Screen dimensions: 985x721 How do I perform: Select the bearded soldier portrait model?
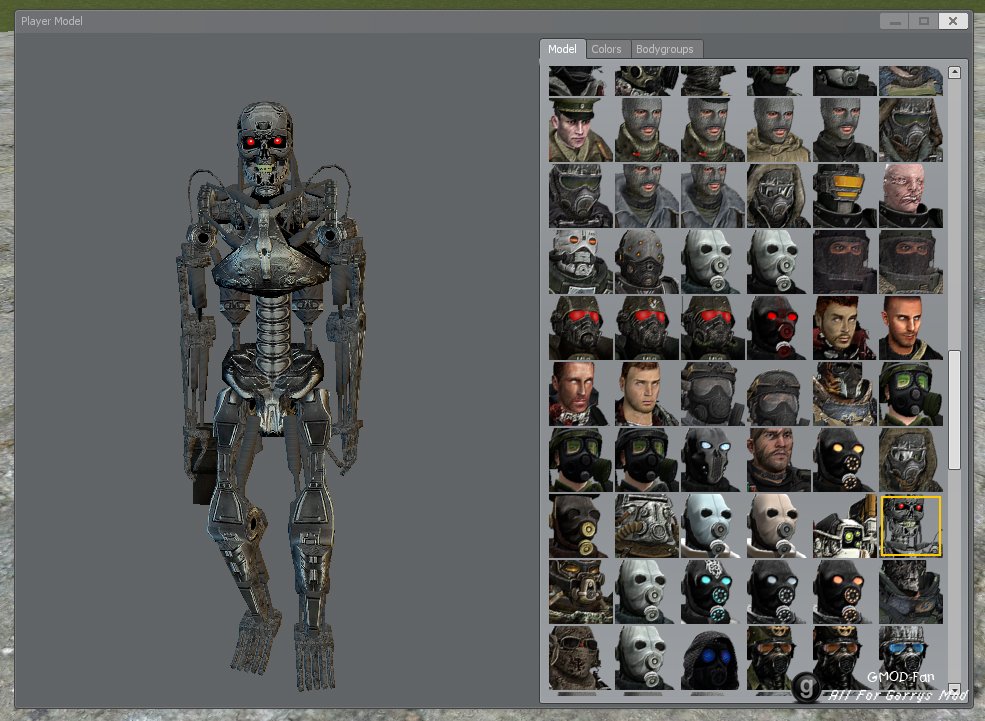coord(843,327)
